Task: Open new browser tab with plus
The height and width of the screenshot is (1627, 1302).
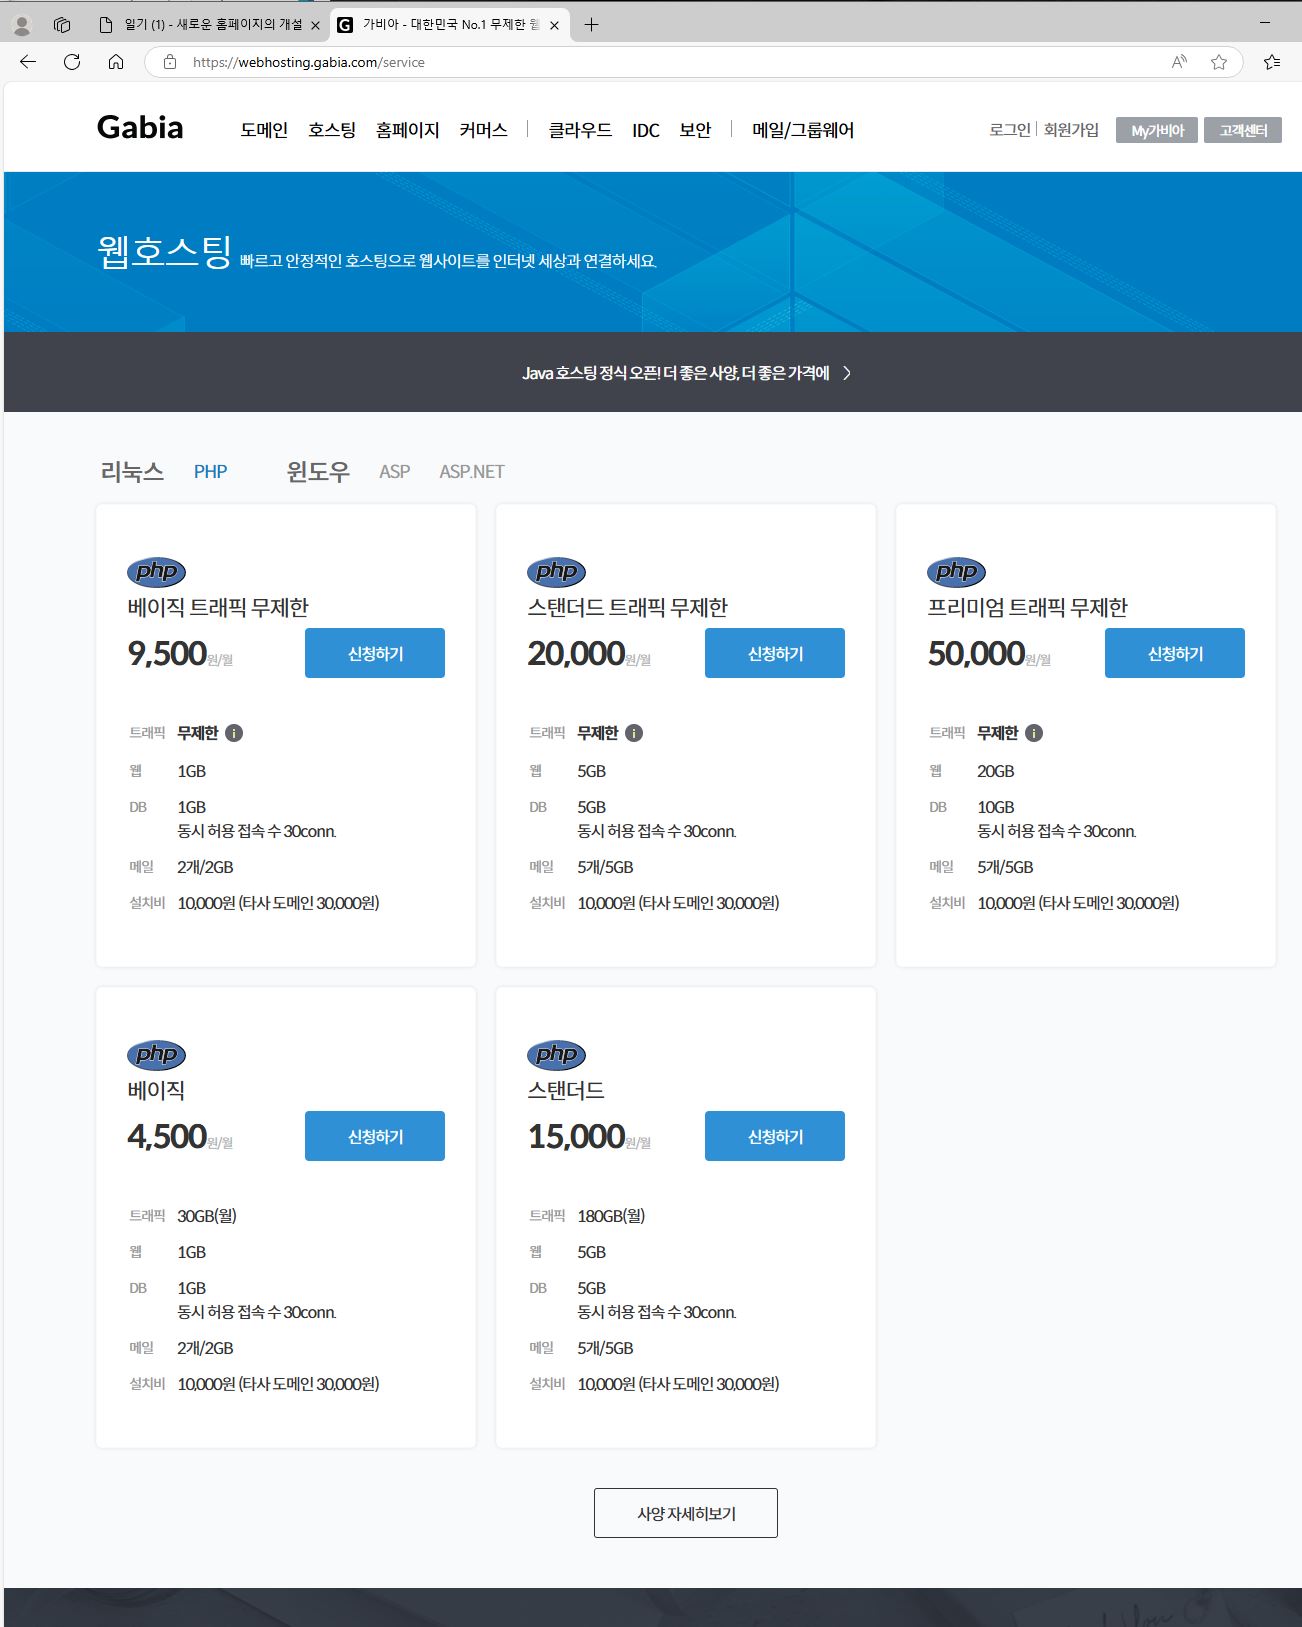Action: [591, 25]
